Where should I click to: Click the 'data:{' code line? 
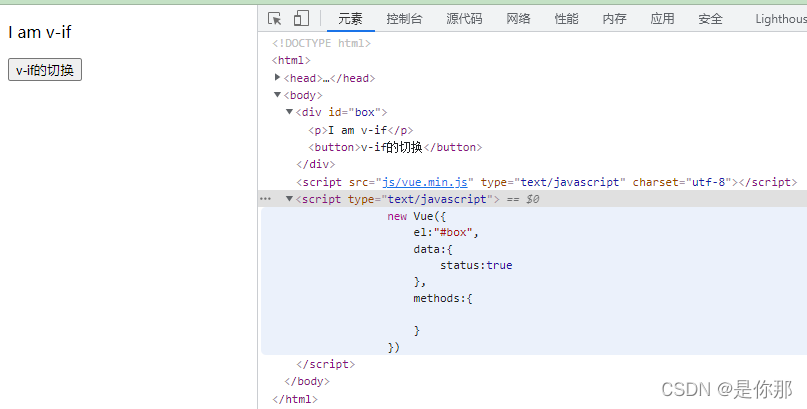click(x=433, y=250)
